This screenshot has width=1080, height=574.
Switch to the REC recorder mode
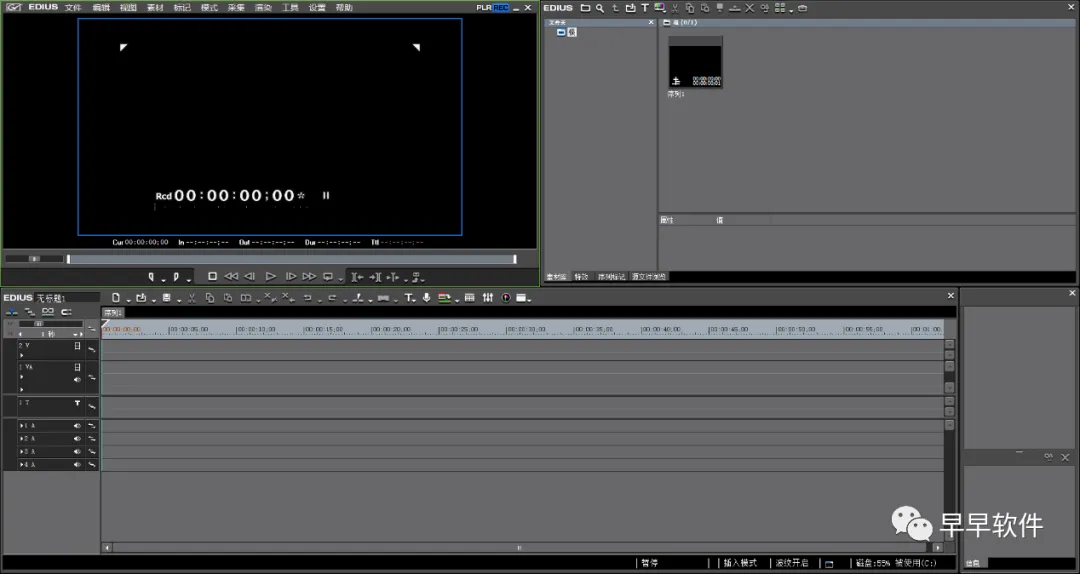click(x=501, y=8)
